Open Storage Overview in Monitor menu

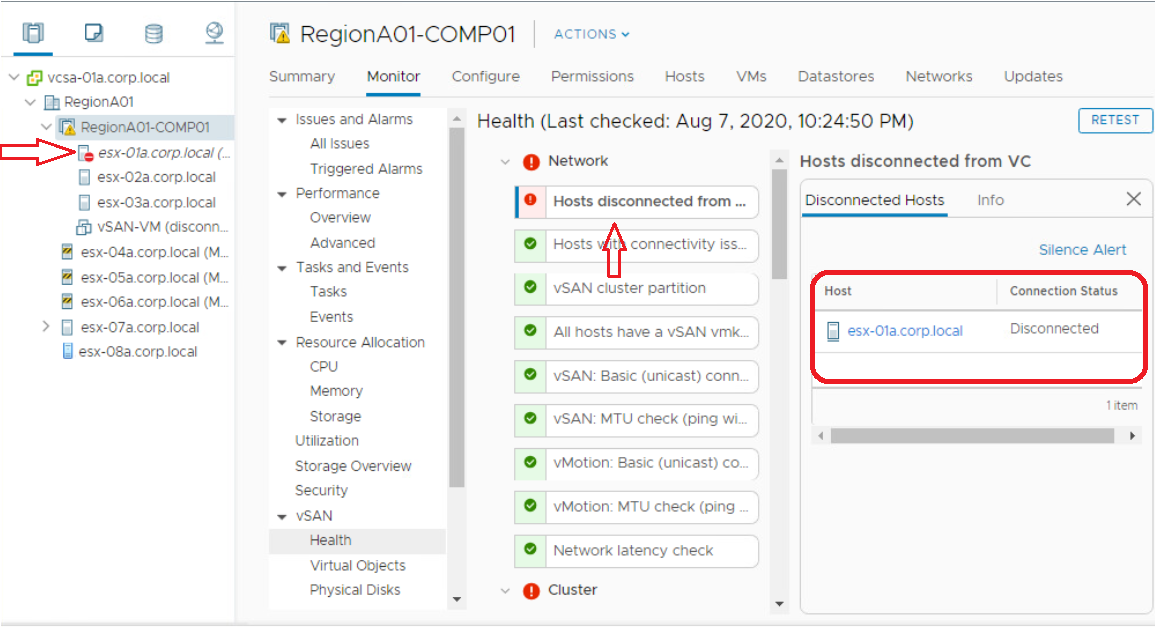pyautogui.click(x=353, y=466)
